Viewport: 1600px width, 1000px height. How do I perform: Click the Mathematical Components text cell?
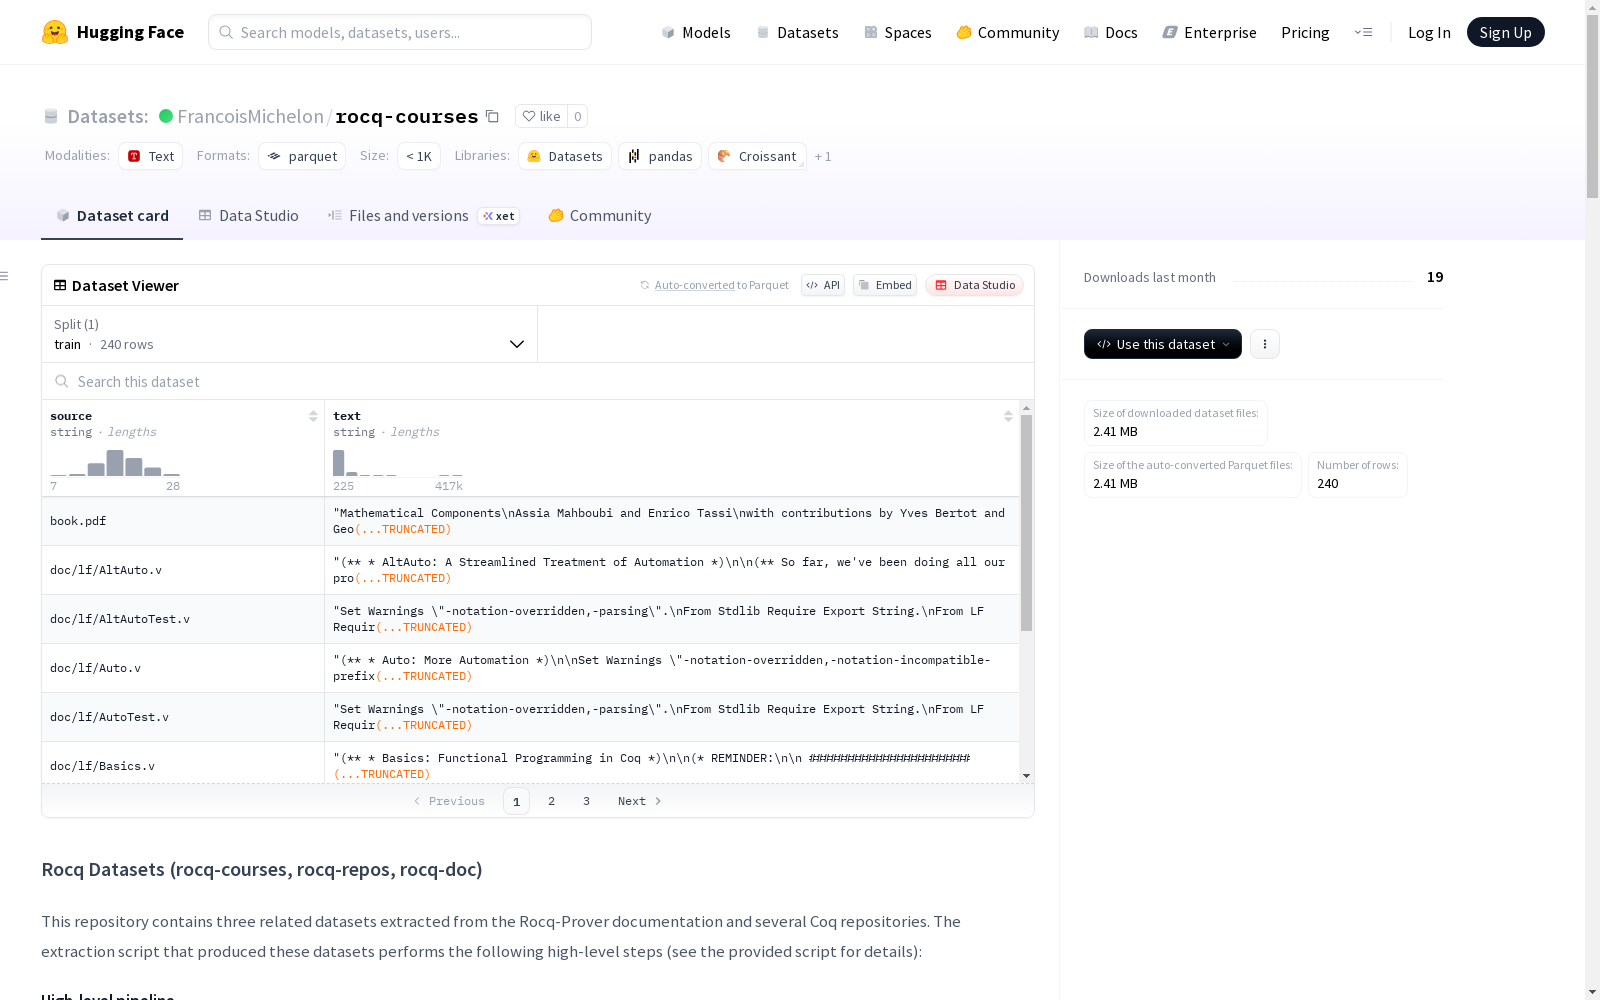point(672,521)
